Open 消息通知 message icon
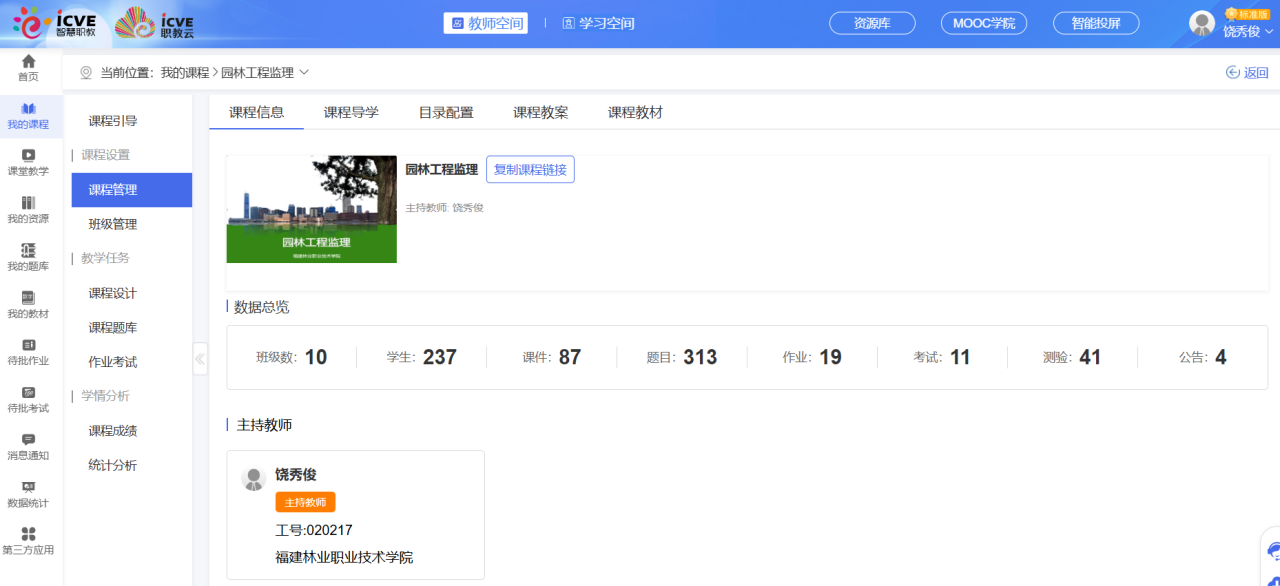1280x586 pixels. pyautogui.click(x=28, y=439)
